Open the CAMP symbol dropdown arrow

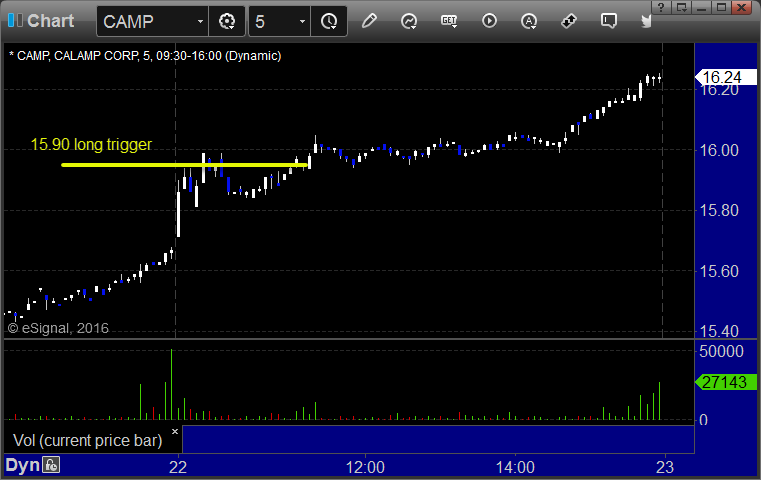(200, 21)
